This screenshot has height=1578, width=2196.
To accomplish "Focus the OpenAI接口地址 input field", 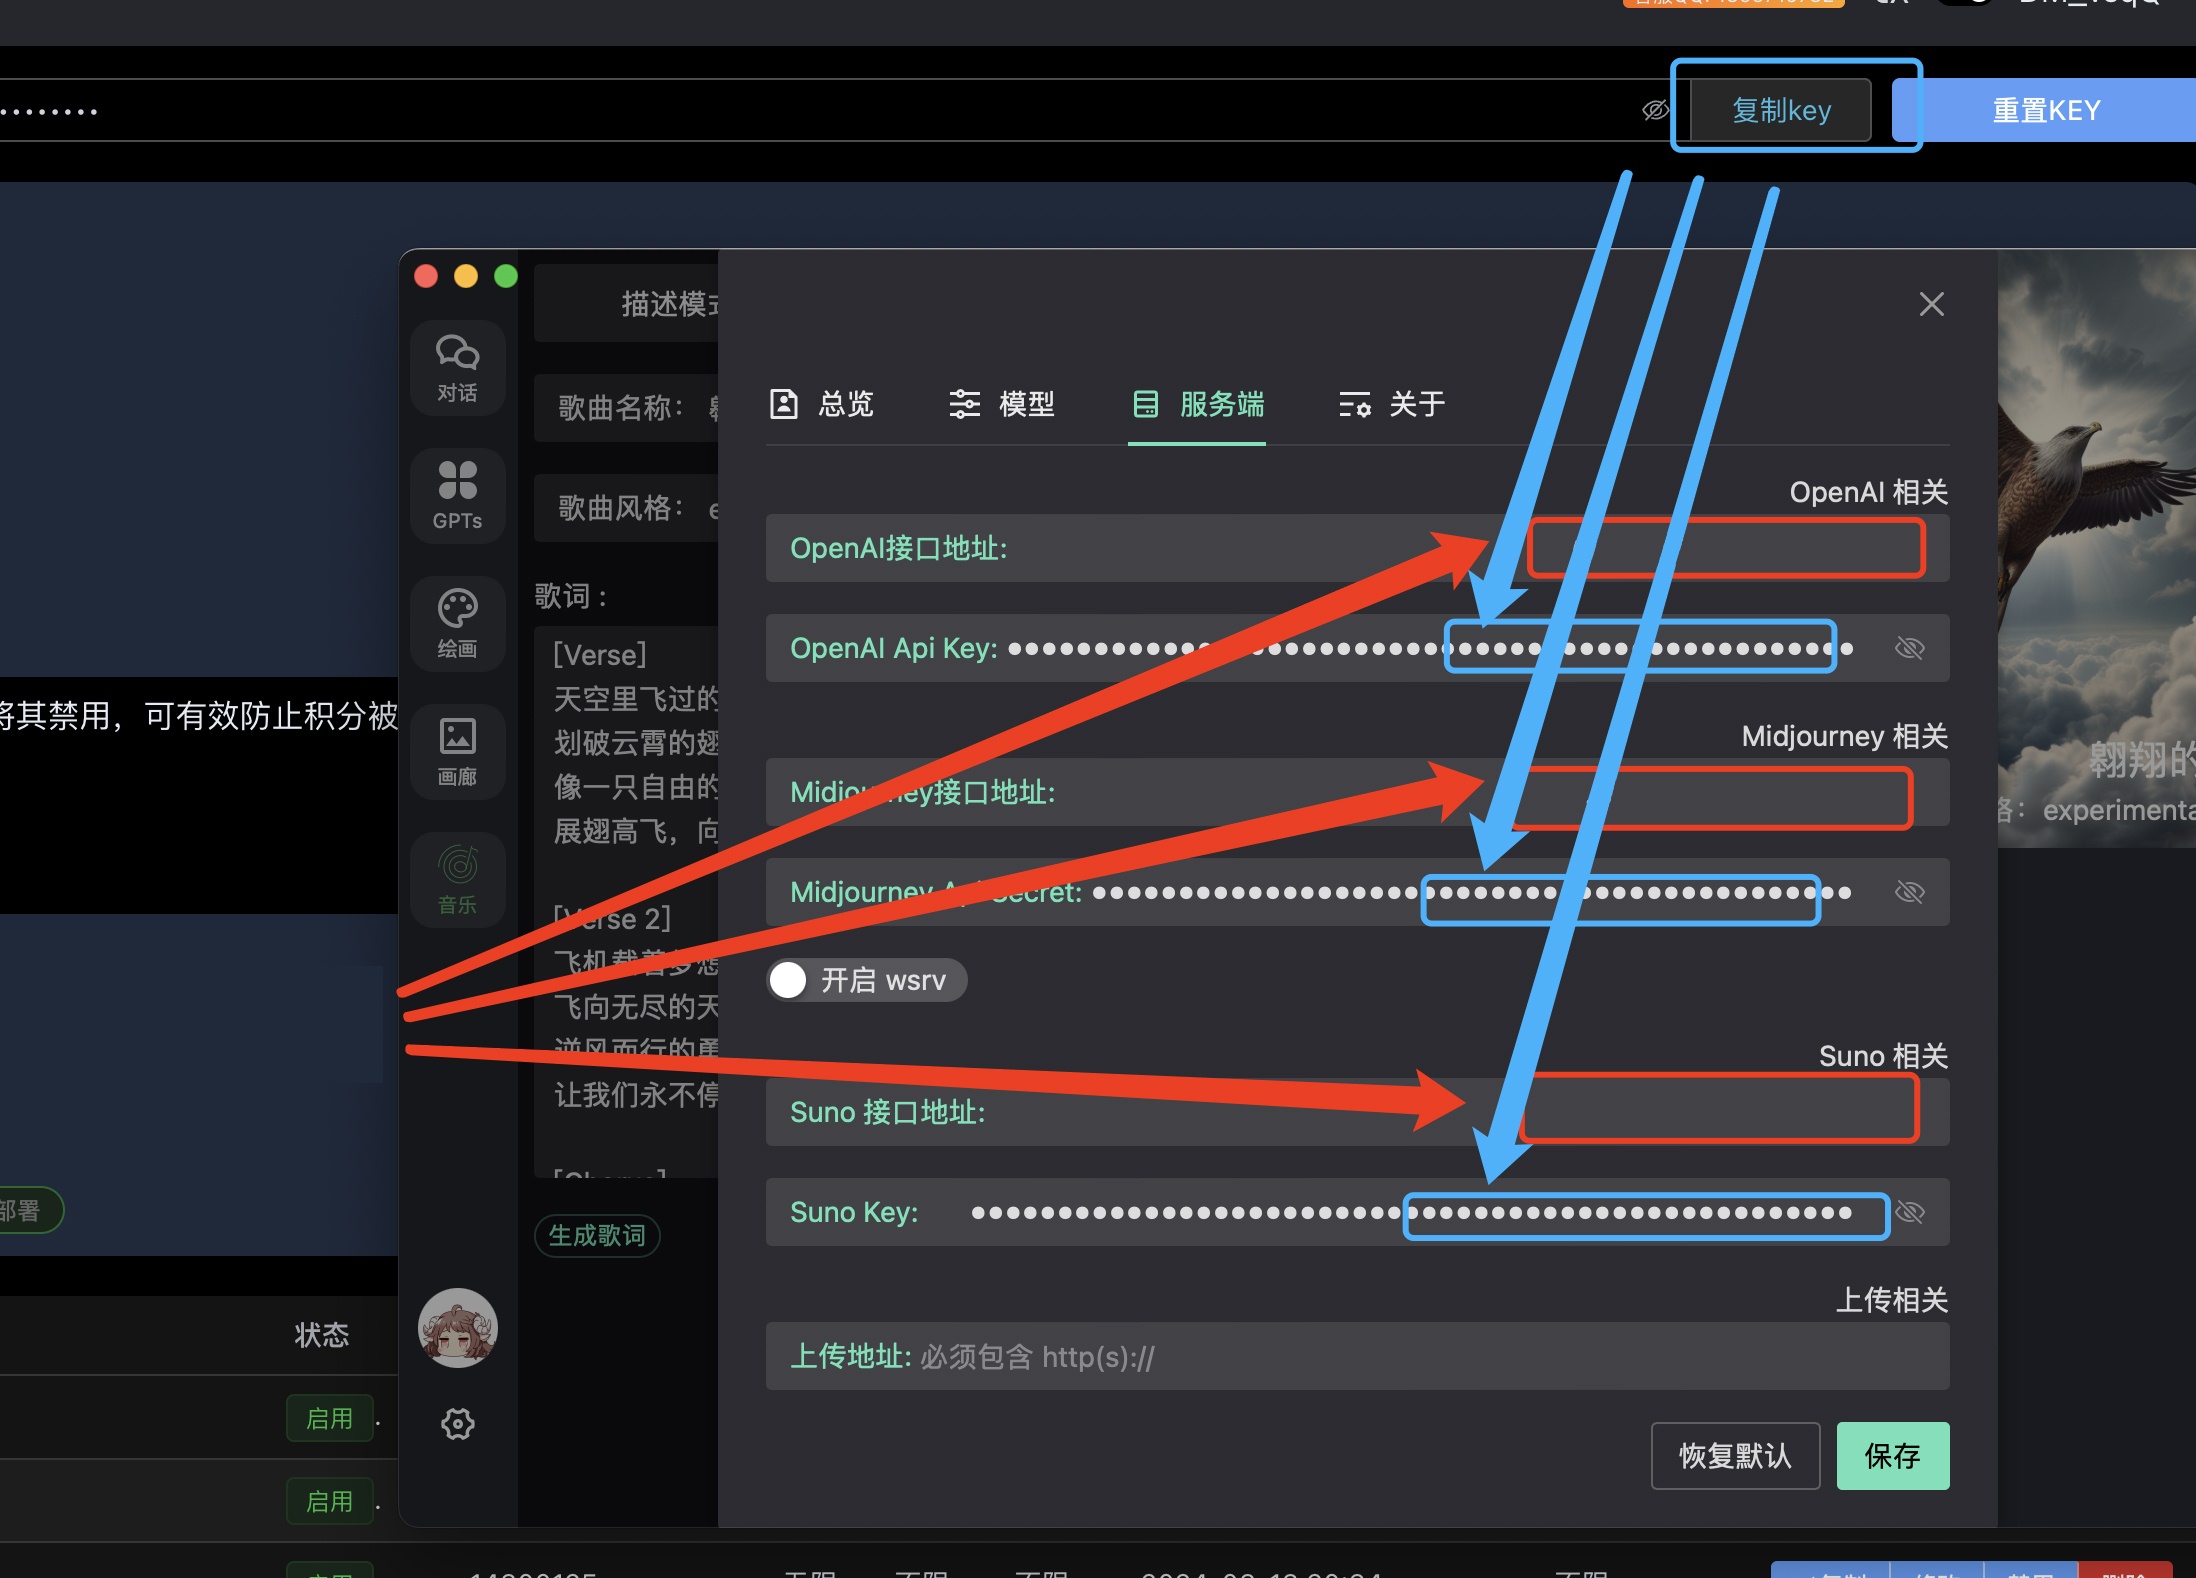I will pyautogui.click(x=1357, y=548).
